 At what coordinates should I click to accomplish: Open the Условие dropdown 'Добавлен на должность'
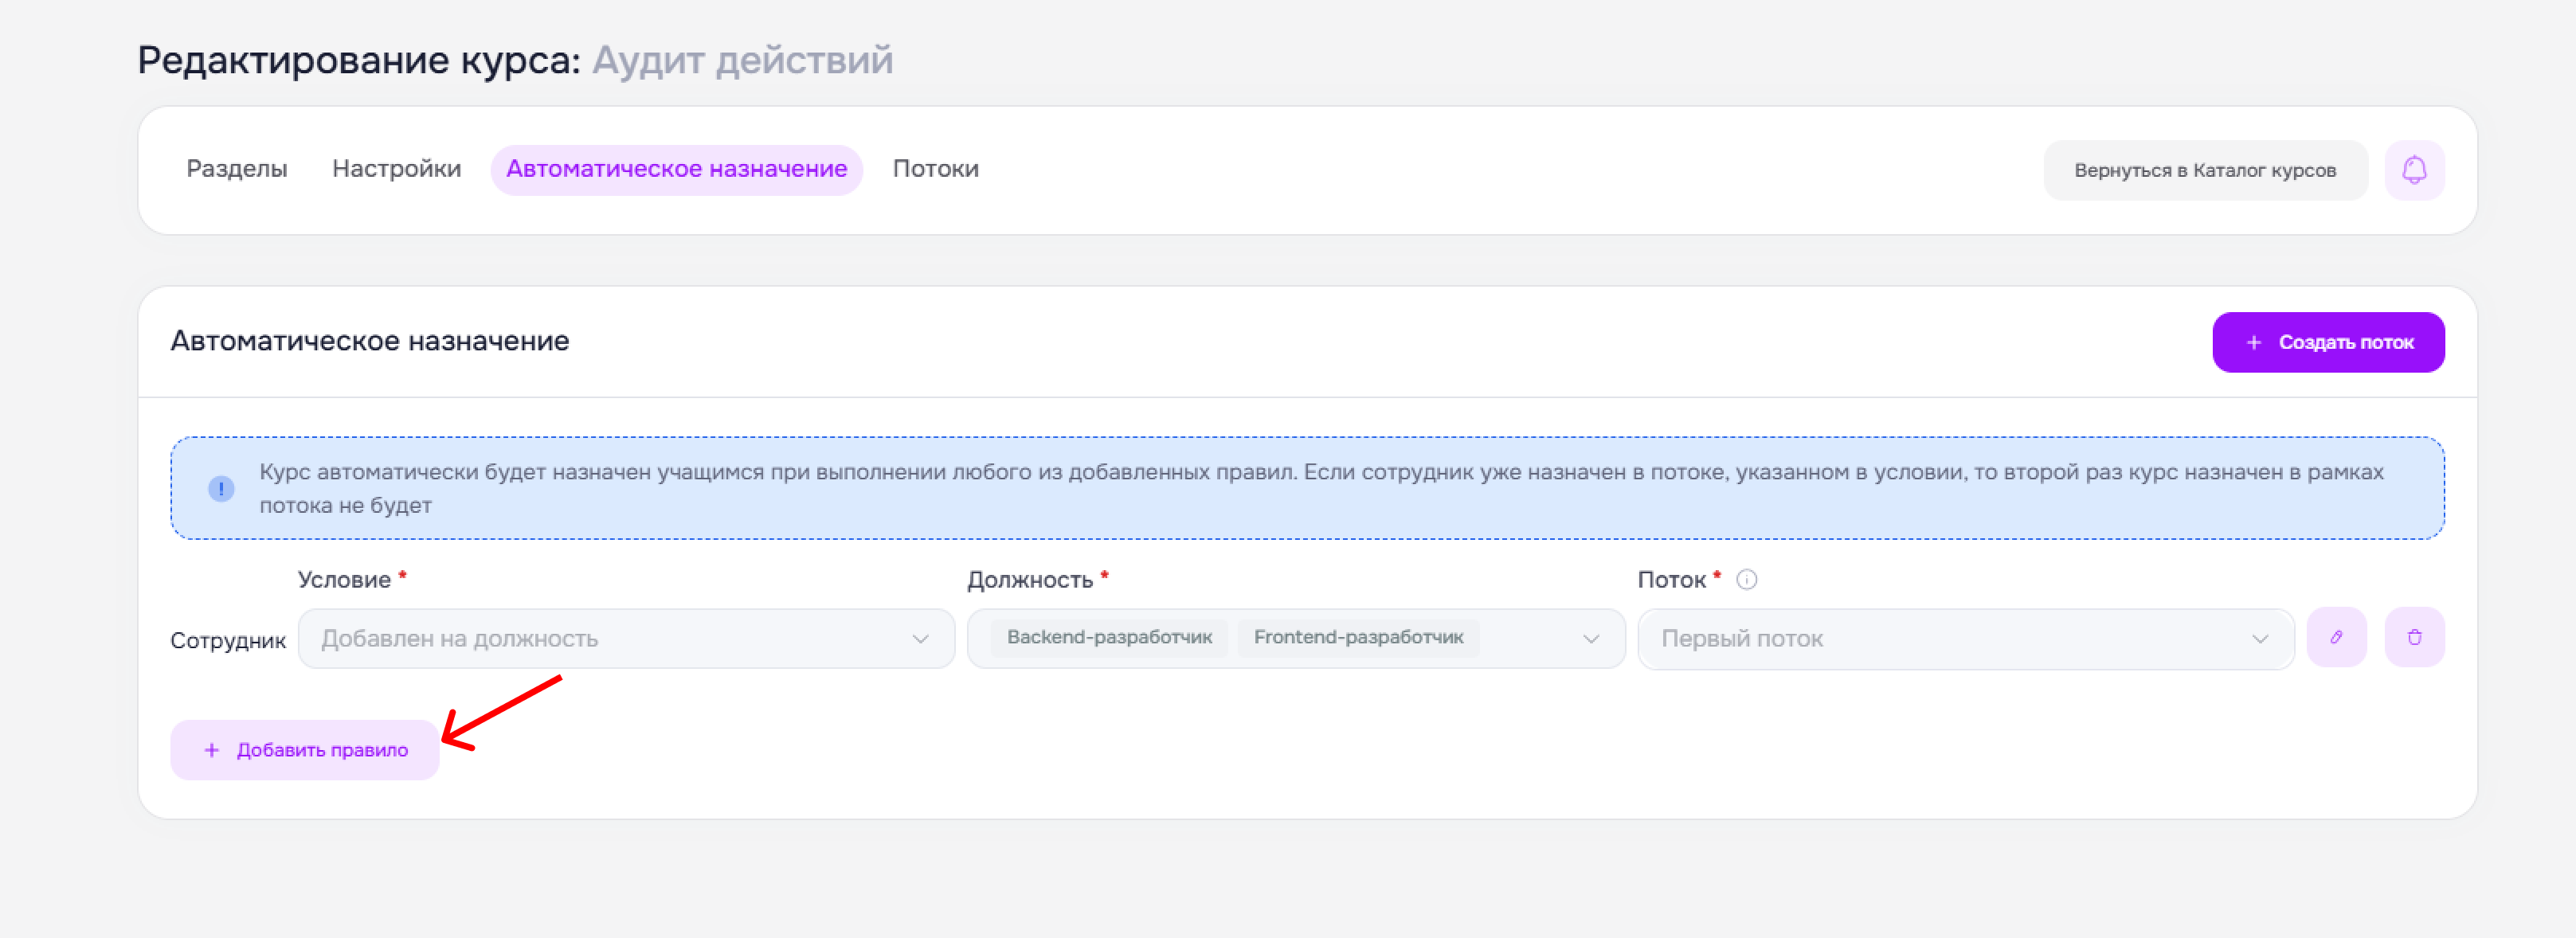click(626, 638)
